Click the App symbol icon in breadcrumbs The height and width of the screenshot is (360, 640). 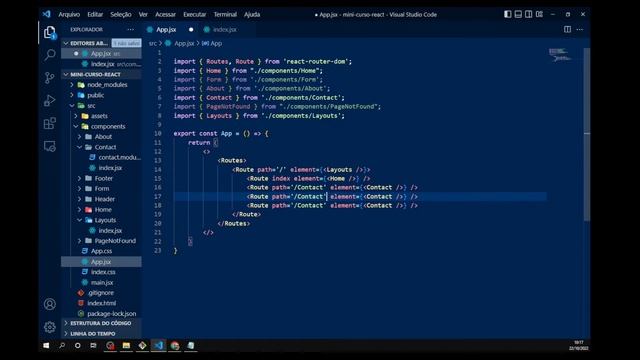click(206, 43)
